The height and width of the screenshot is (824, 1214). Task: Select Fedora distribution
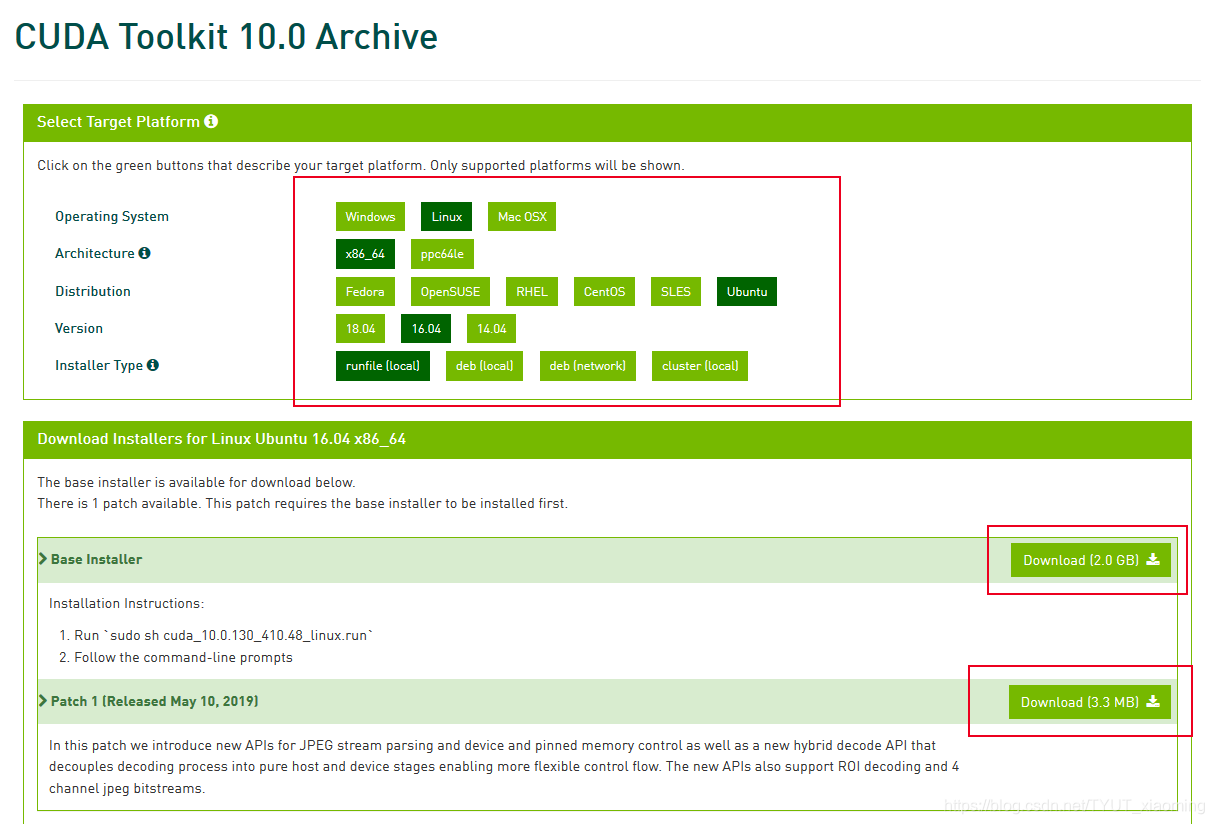[x=365, y=292]
